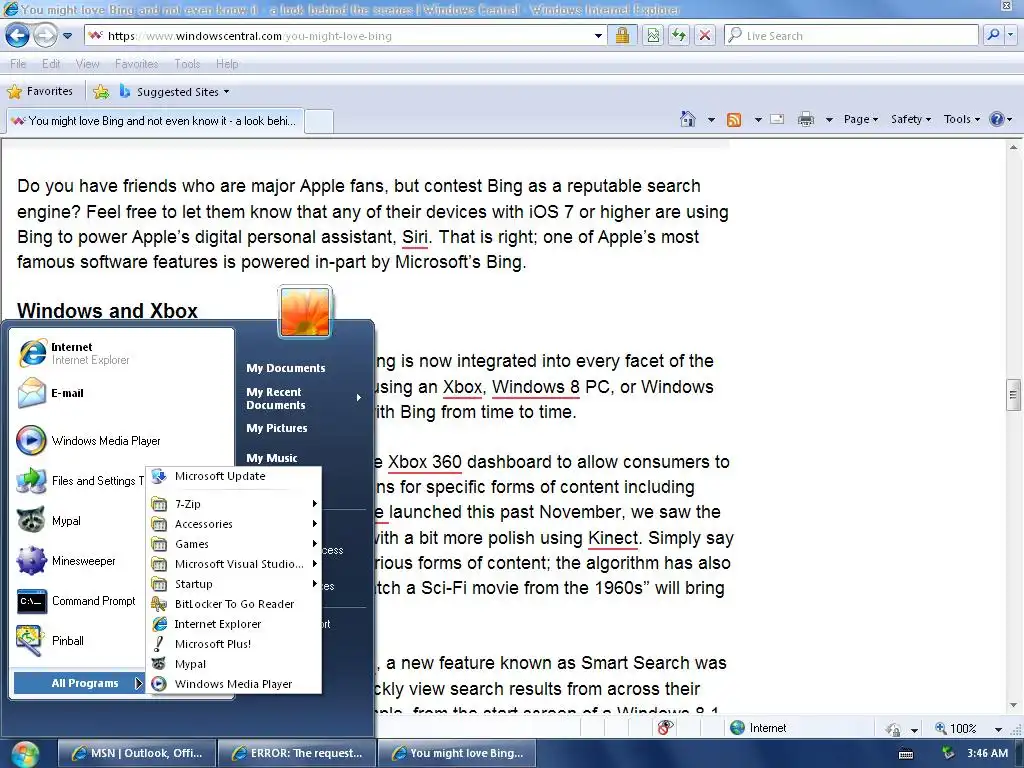Open the Page menu in command bar
The width and height of the screenshot is (1024, 768).
860,120
